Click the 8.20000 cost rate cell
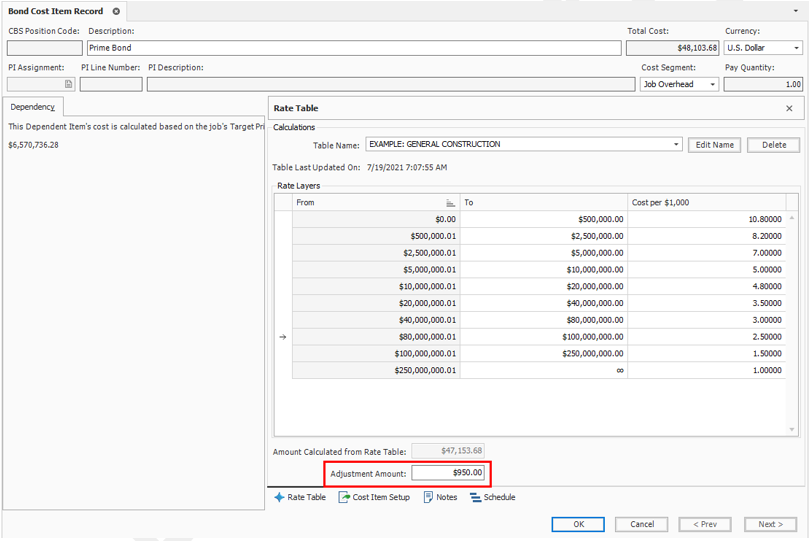 pos(706,236)
